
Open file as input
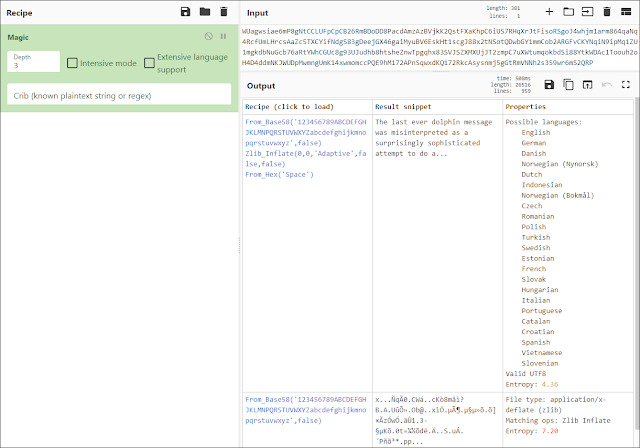click(587, 12)
